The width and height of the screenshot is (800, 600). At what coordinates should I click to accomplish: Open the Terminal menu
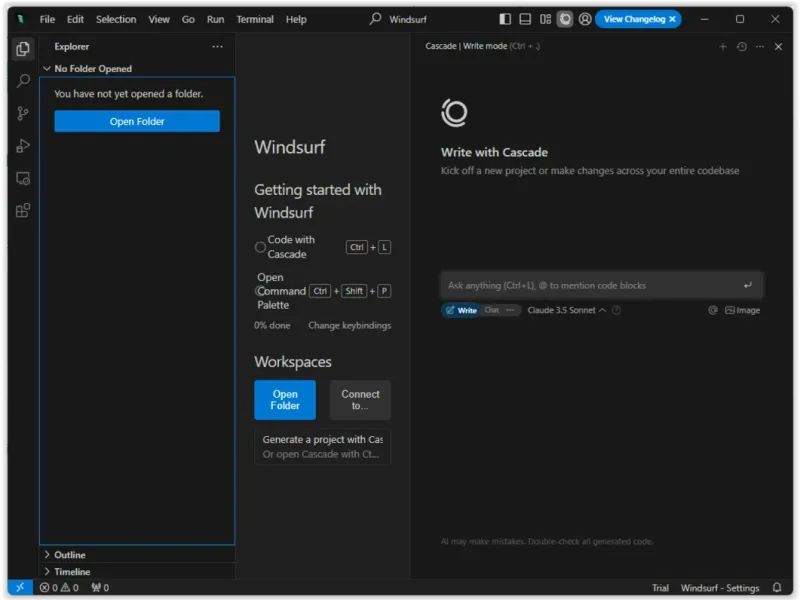255,19
